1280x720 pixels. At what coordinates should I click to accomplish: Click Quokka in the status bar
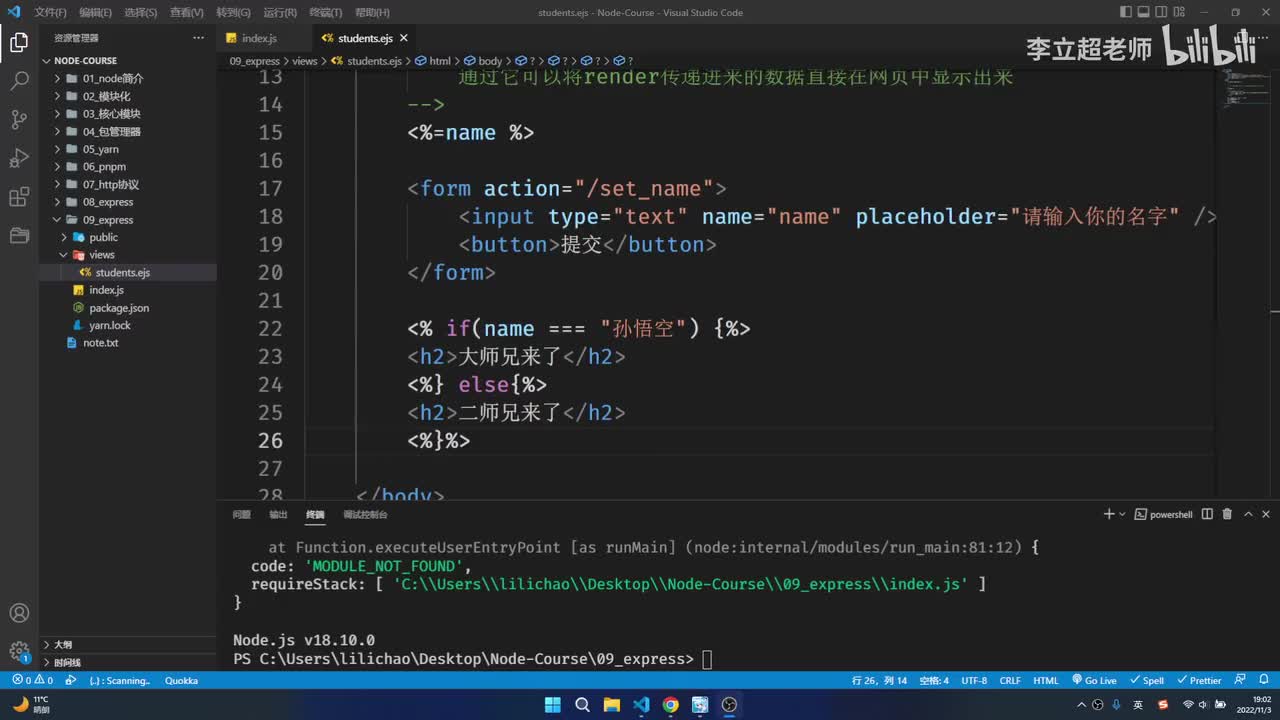[181, 680]
